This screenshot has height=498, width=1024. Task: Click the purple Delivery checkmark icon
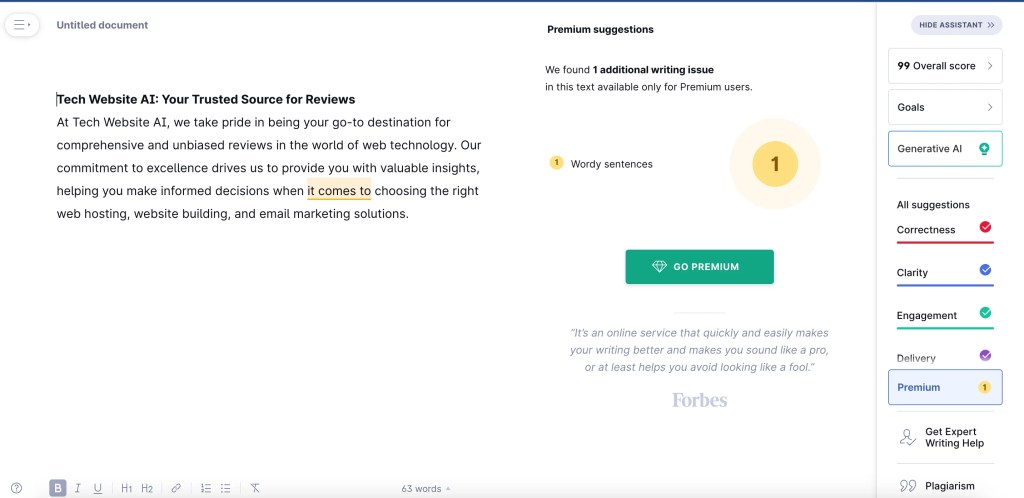[x=985, y=355]
